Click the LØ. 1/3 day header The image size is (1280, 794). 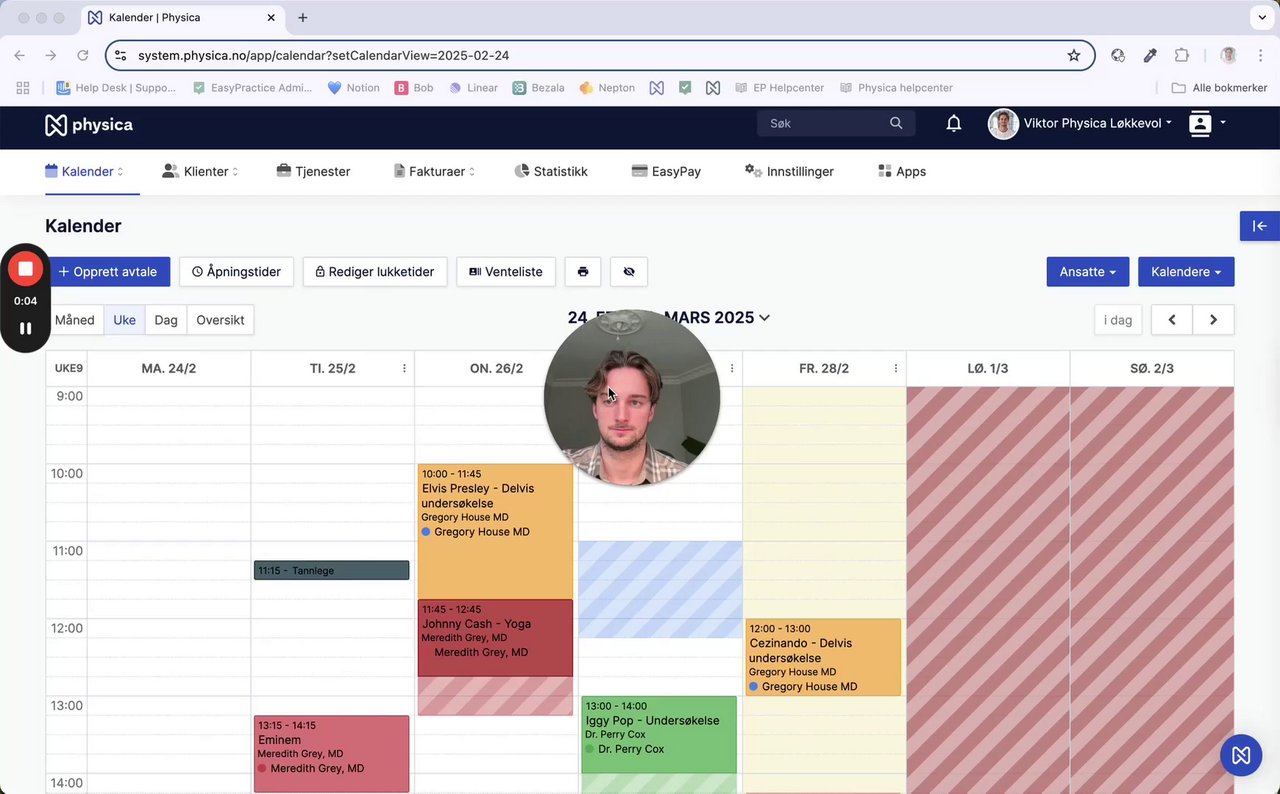pyautogui.click(x=988, y=369)
